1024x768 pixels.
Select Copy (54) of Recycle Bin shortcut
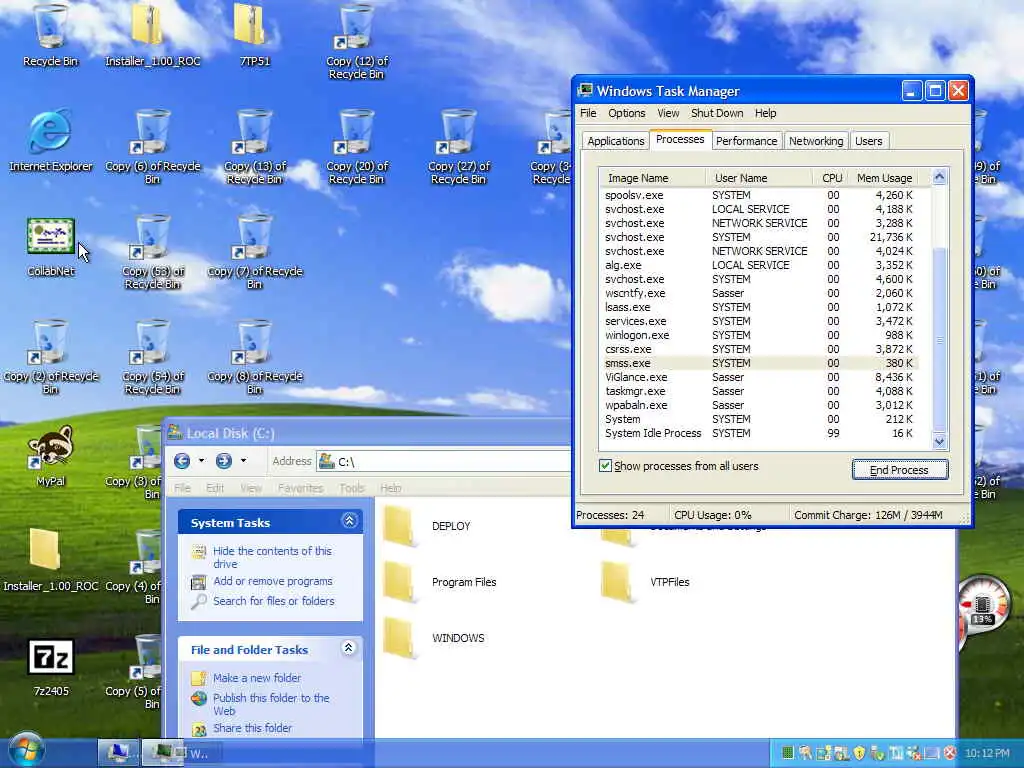pyautogui.click(x=152, y=357)
